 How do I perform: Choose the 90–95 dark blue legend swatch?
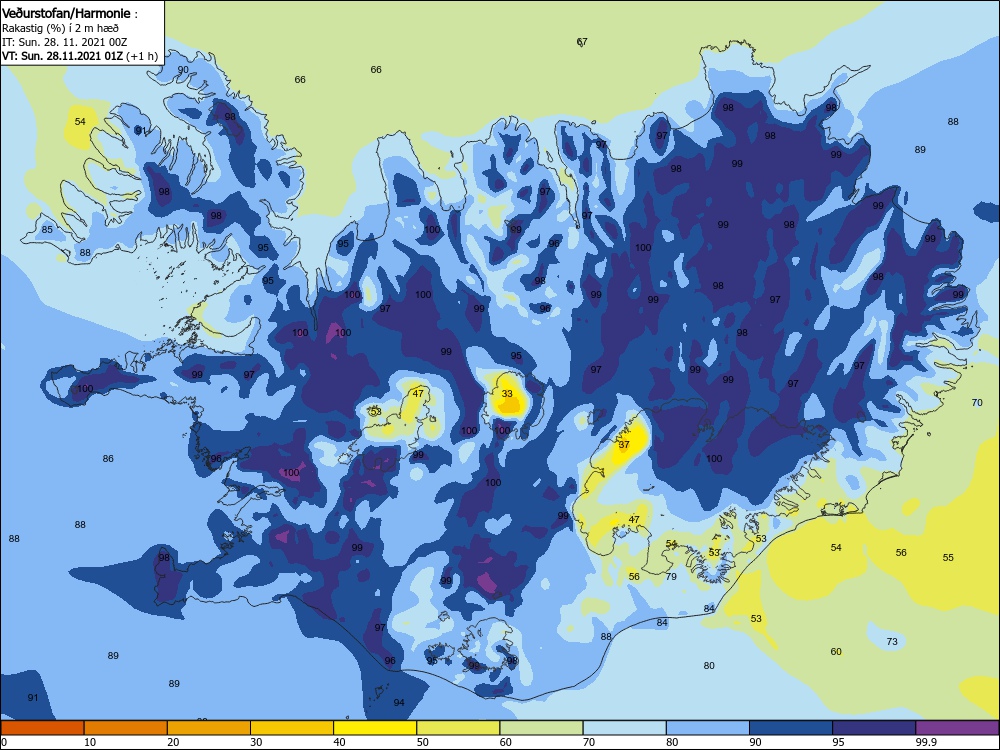point(791,728)
